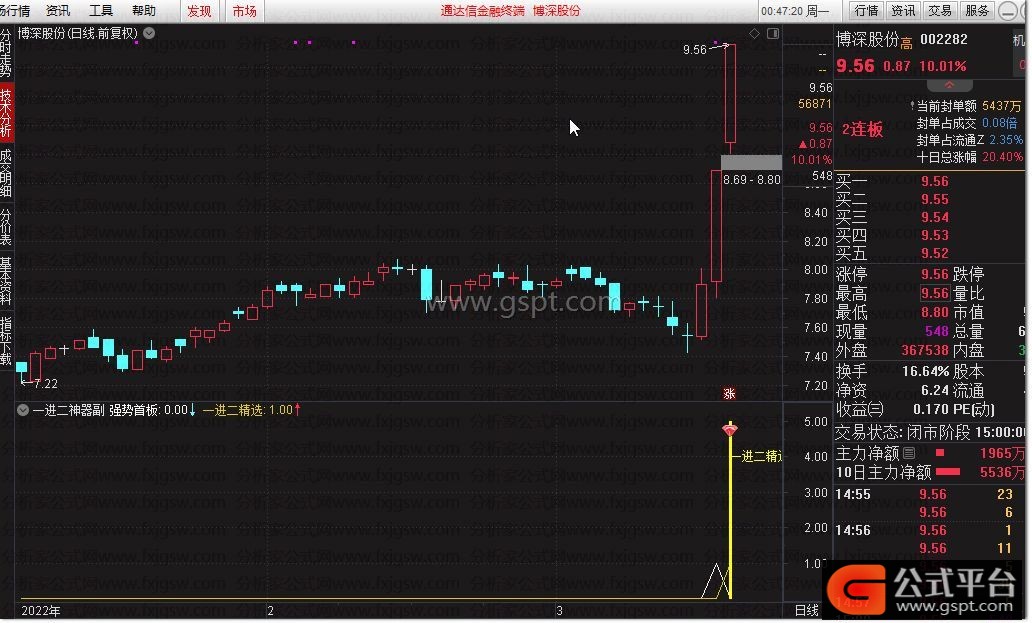
Task: Select 技术分析 in the left sidebar
Action: click(x=6, y=113)
